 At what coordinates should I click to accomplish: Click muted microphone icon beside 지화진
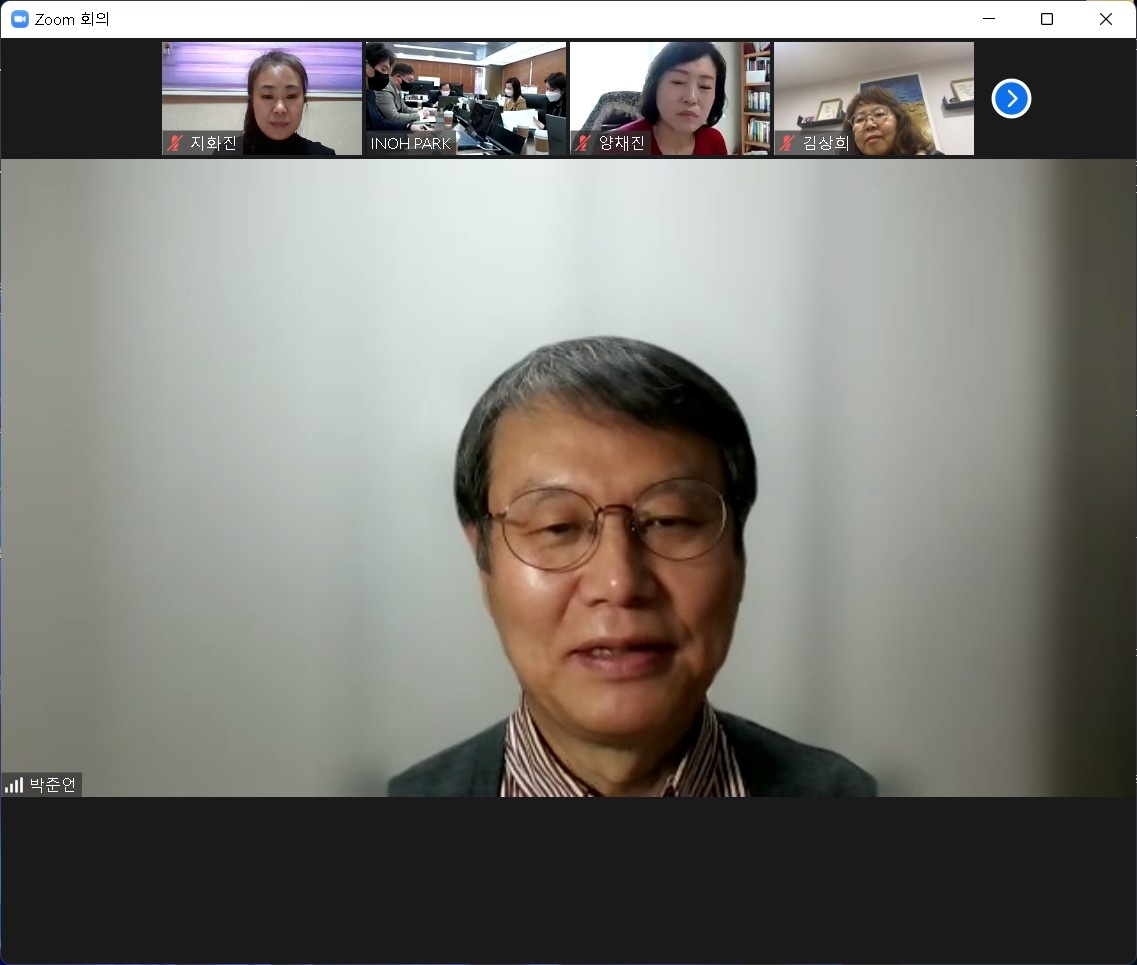174,143
